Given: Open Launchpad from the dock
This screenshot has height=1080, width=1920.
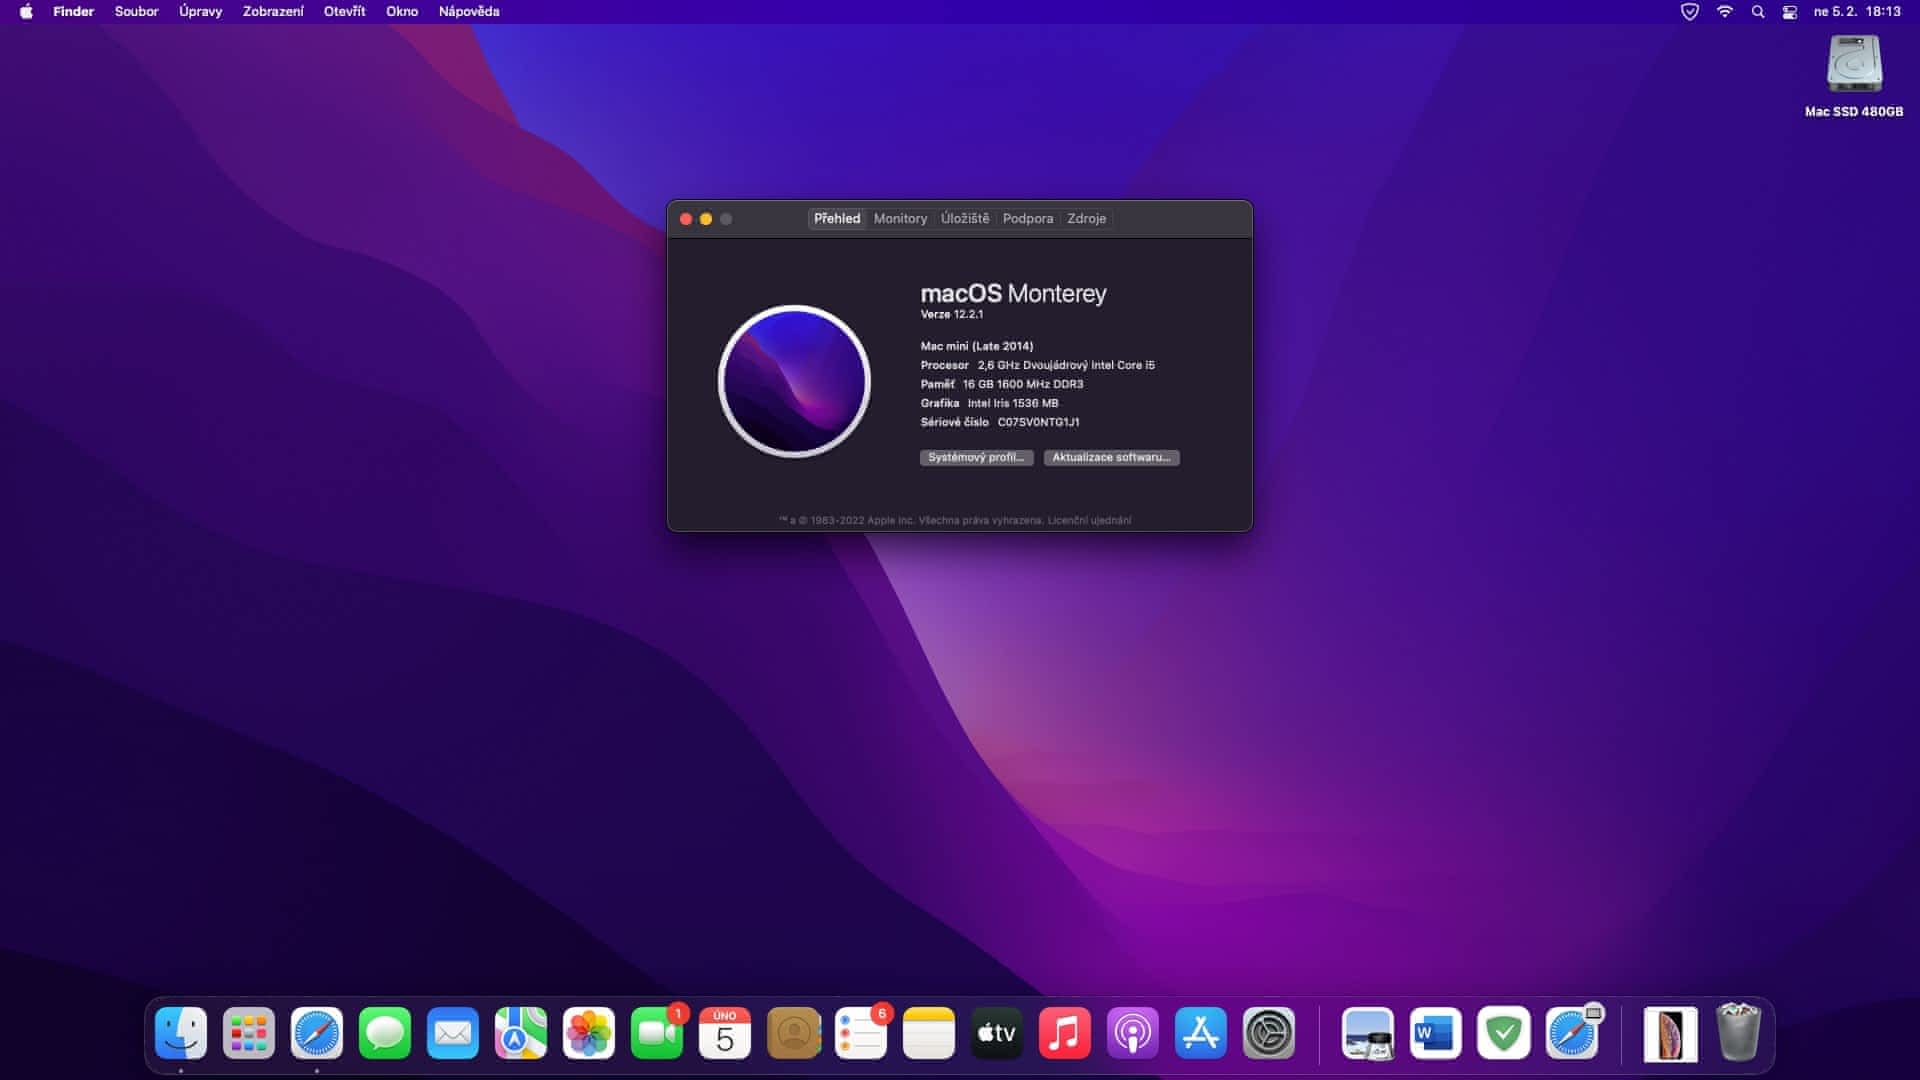Looking at the screenshot, I should click(248, 1033).
